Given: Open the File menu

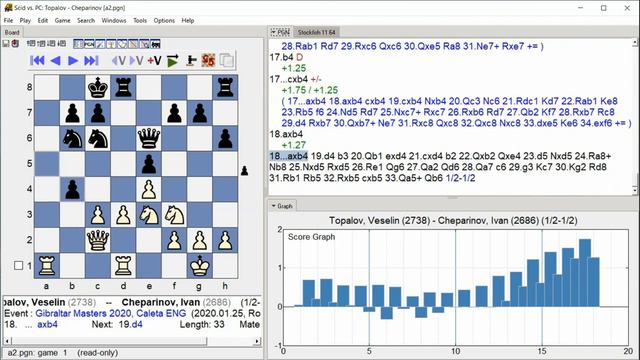Looking at the screenshot, I should [x=8, y=20].
